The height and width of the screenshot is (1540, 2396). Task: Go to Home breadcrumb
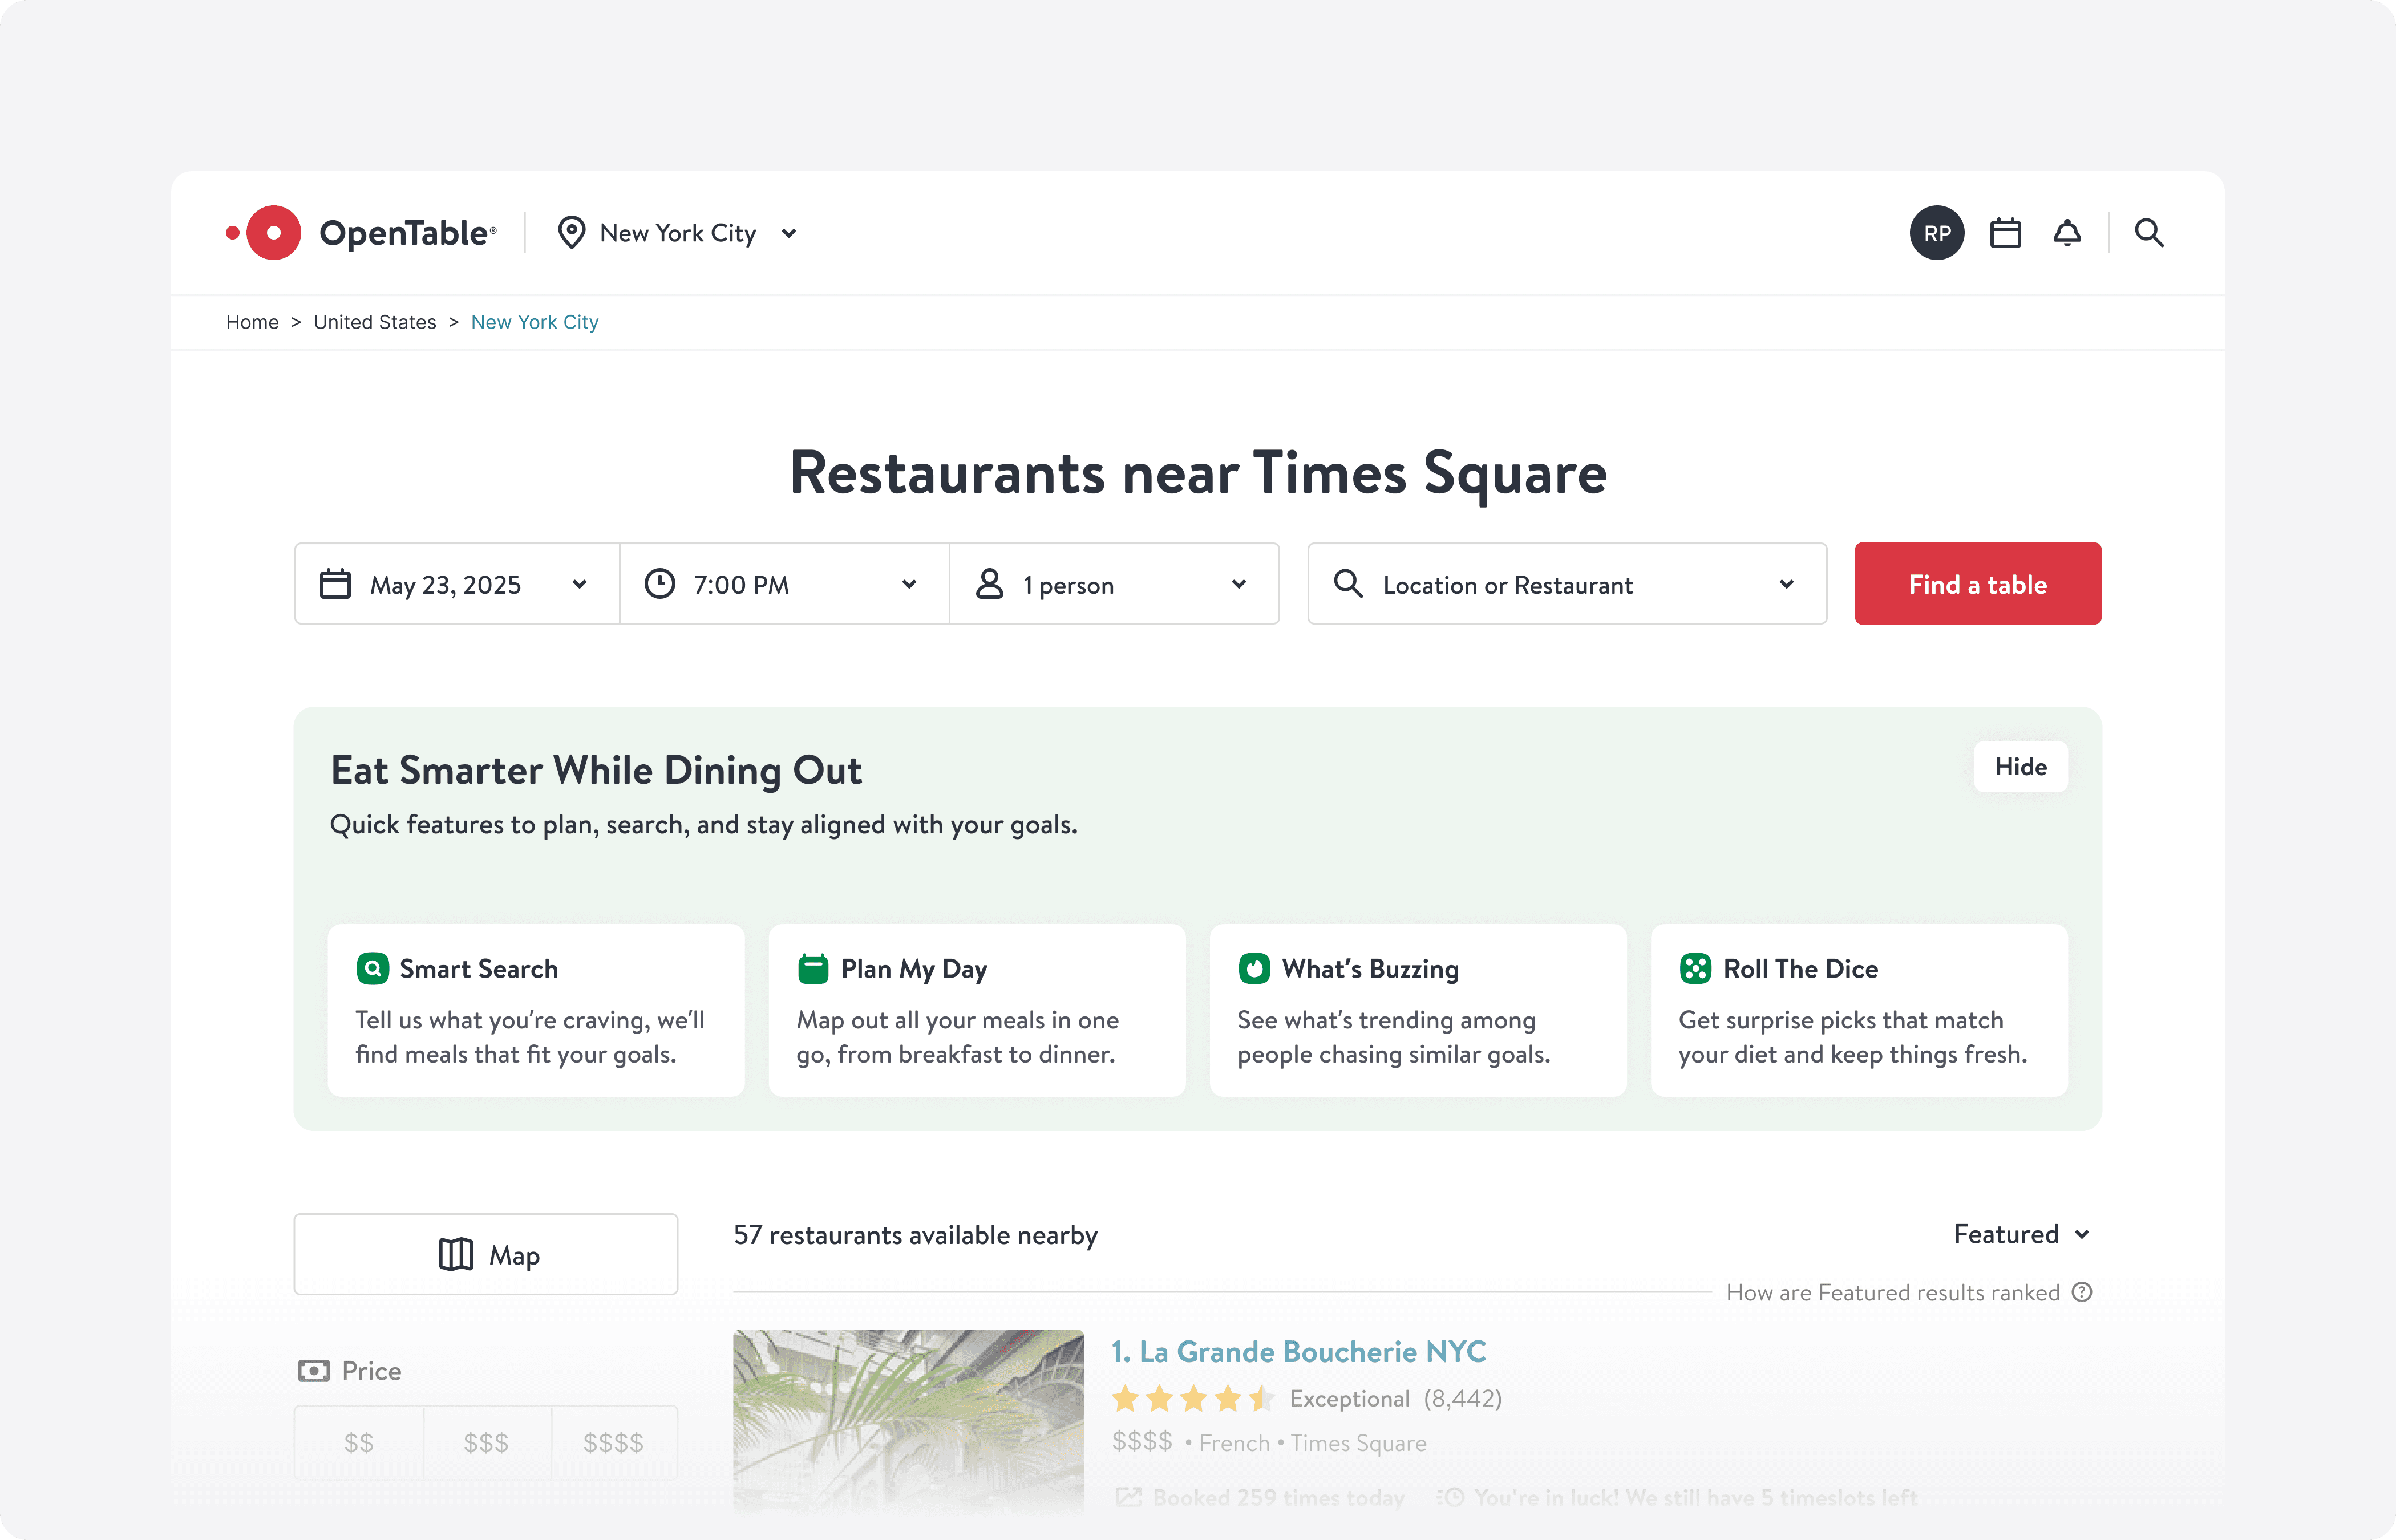click(x=252, y=322)
